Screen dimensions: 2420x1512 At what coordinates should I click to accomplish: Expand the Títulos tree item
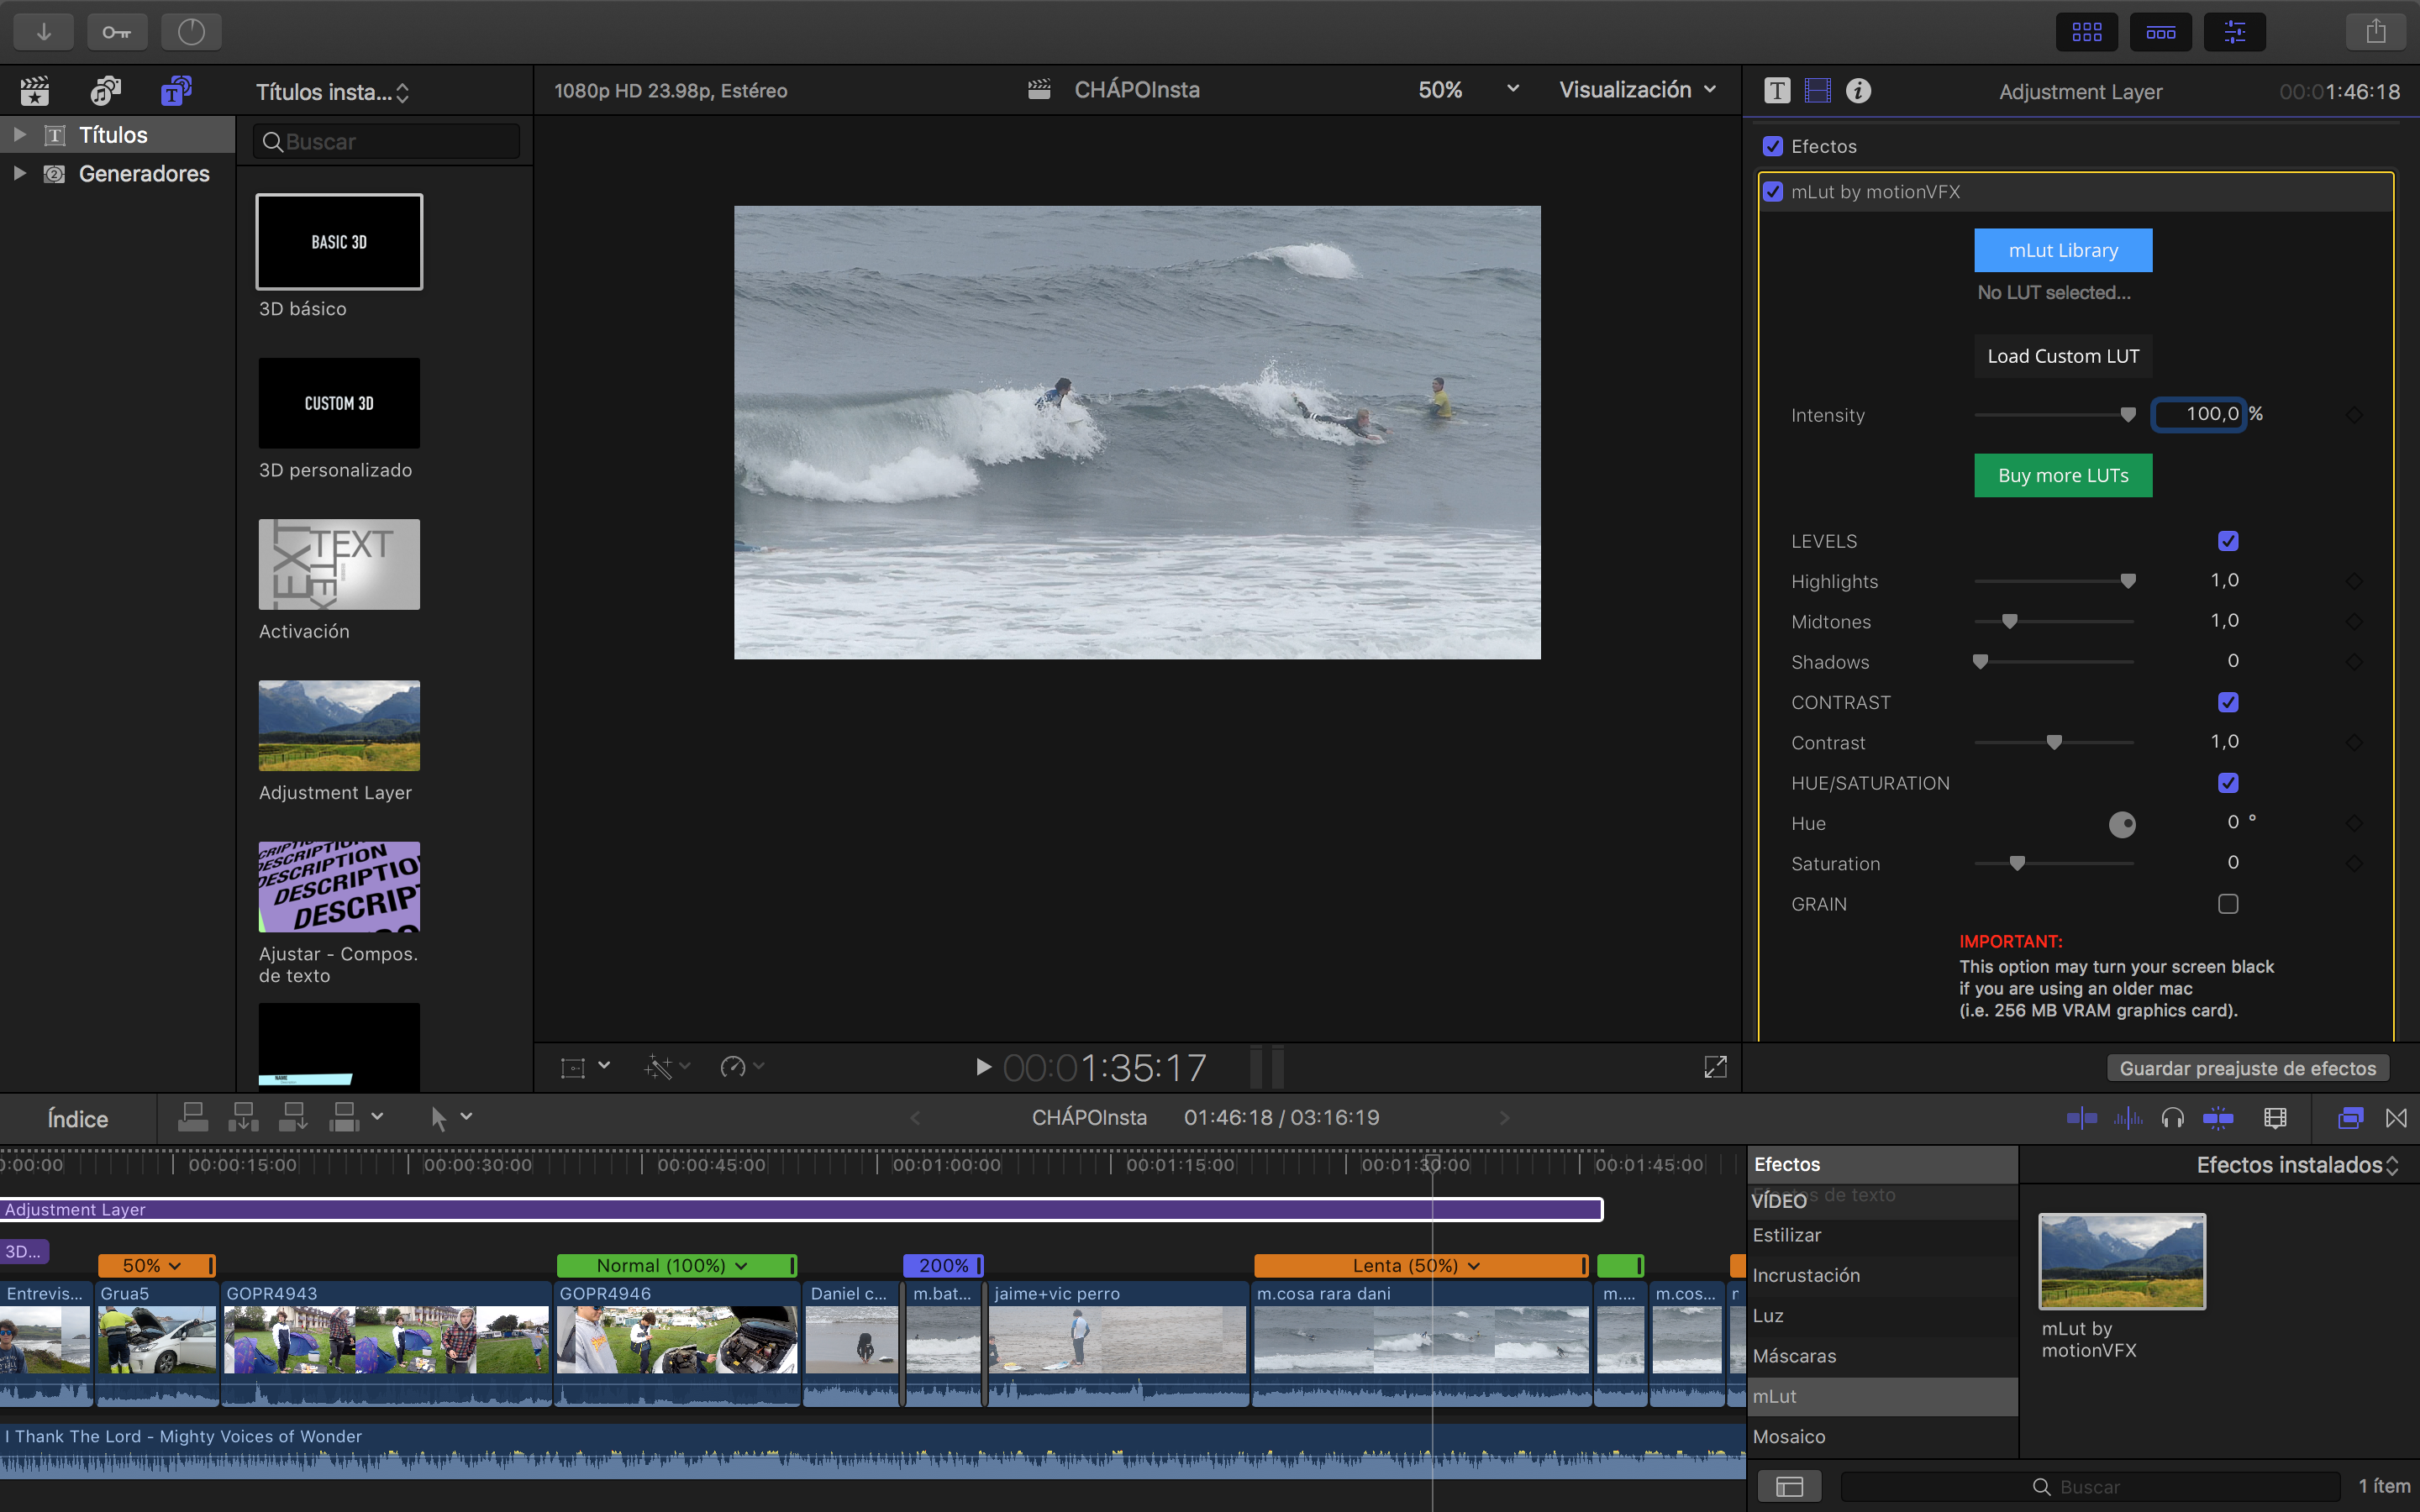point(19,134)
